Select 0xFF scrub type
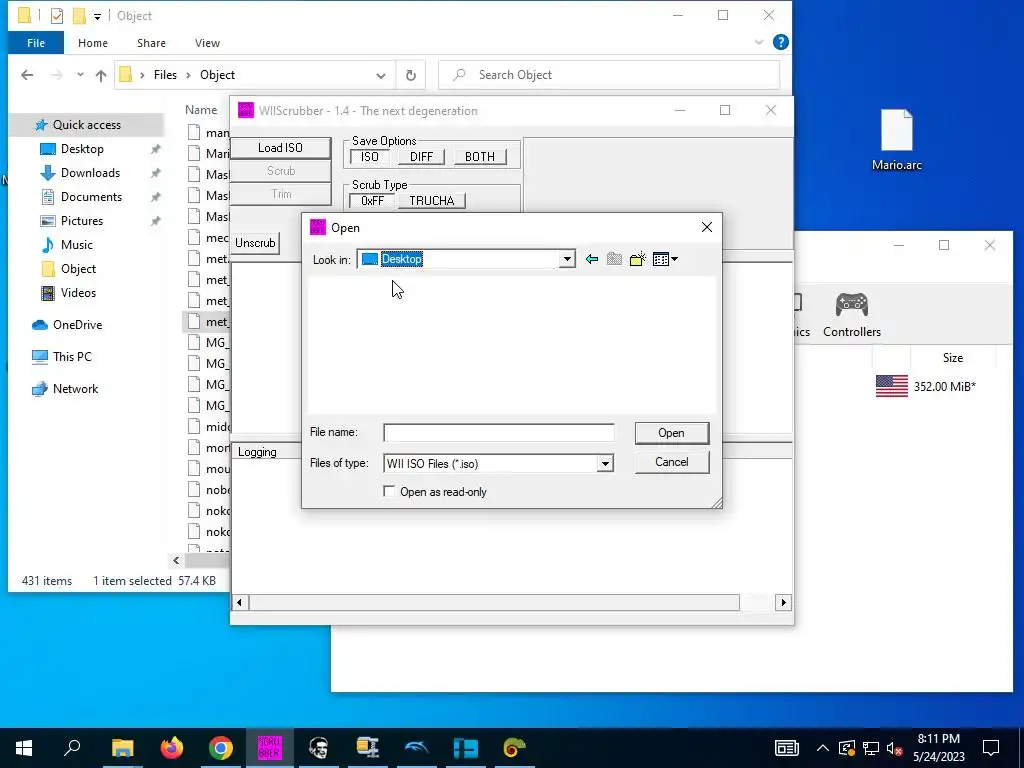1024x768 pixels. (x=372, y=200)
